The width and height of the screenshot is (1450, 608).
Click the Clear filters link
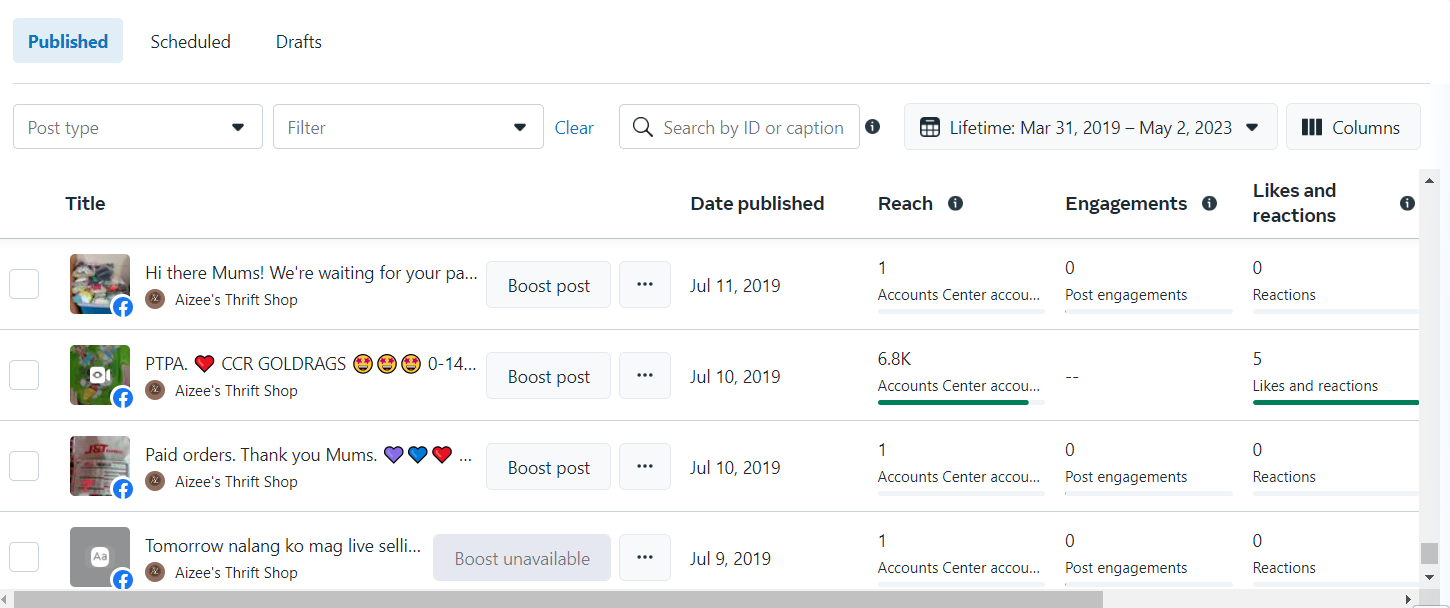click(x=574, y=128)
